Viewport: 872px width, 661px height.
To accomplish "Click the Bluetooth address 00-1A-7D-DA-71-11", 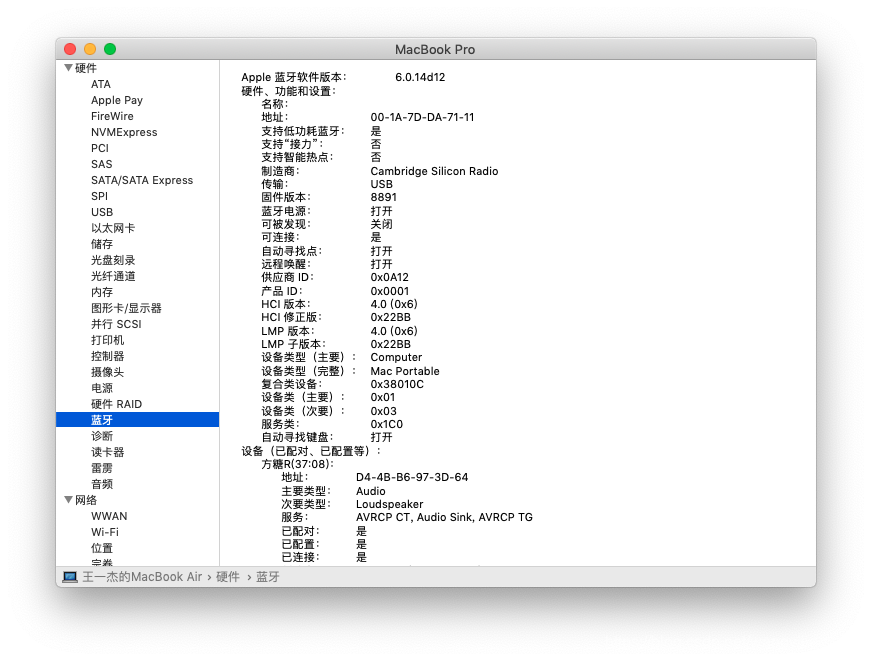I will tap(422, 117).
